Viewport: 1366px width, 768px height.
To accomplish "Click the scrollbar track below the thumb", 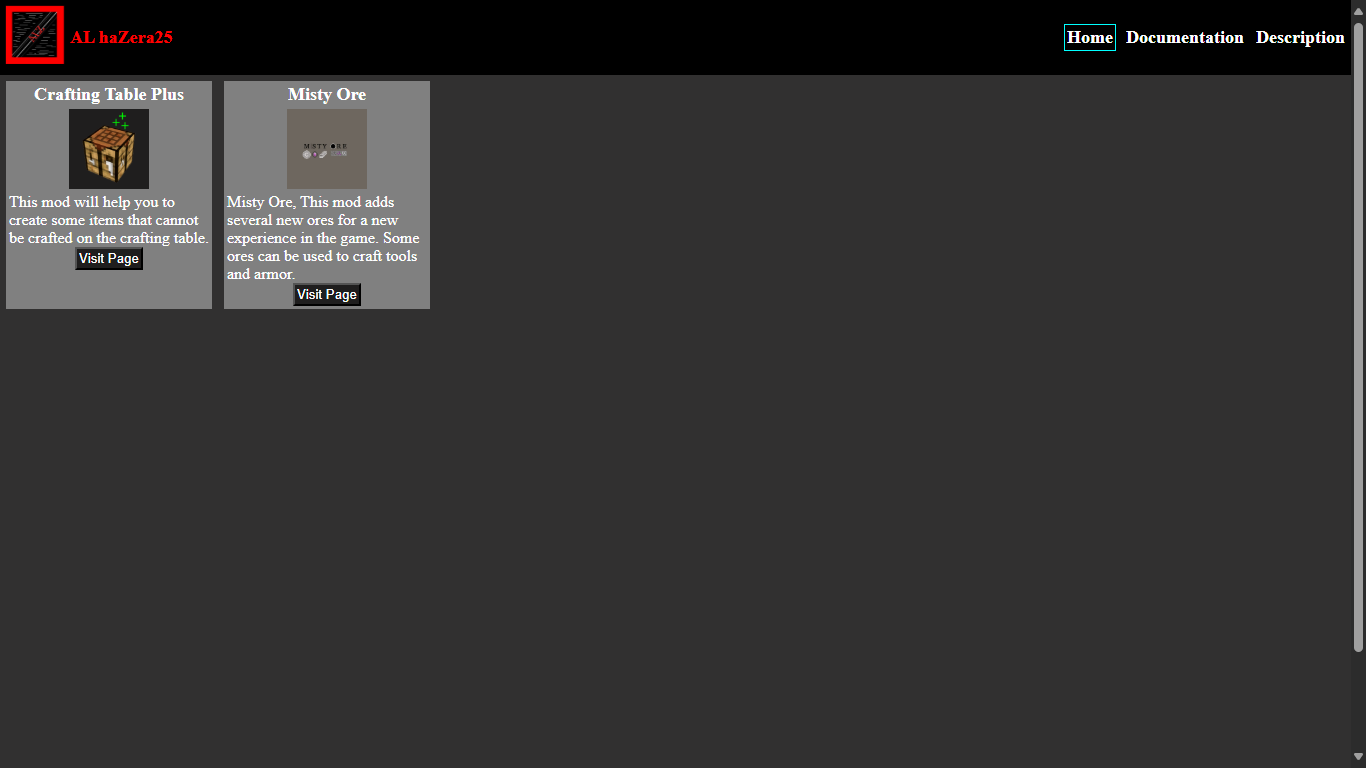I will (1358, 700).
